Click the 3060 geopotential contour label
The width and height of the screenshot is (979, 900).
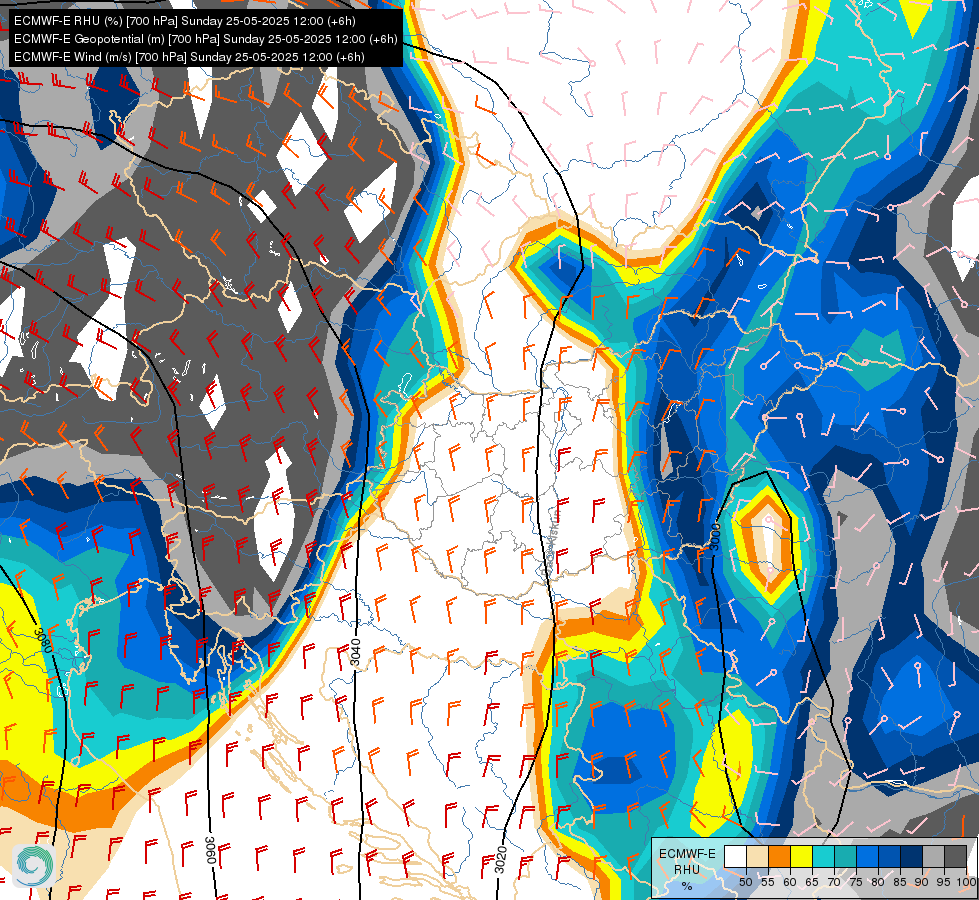coord(210,850)
